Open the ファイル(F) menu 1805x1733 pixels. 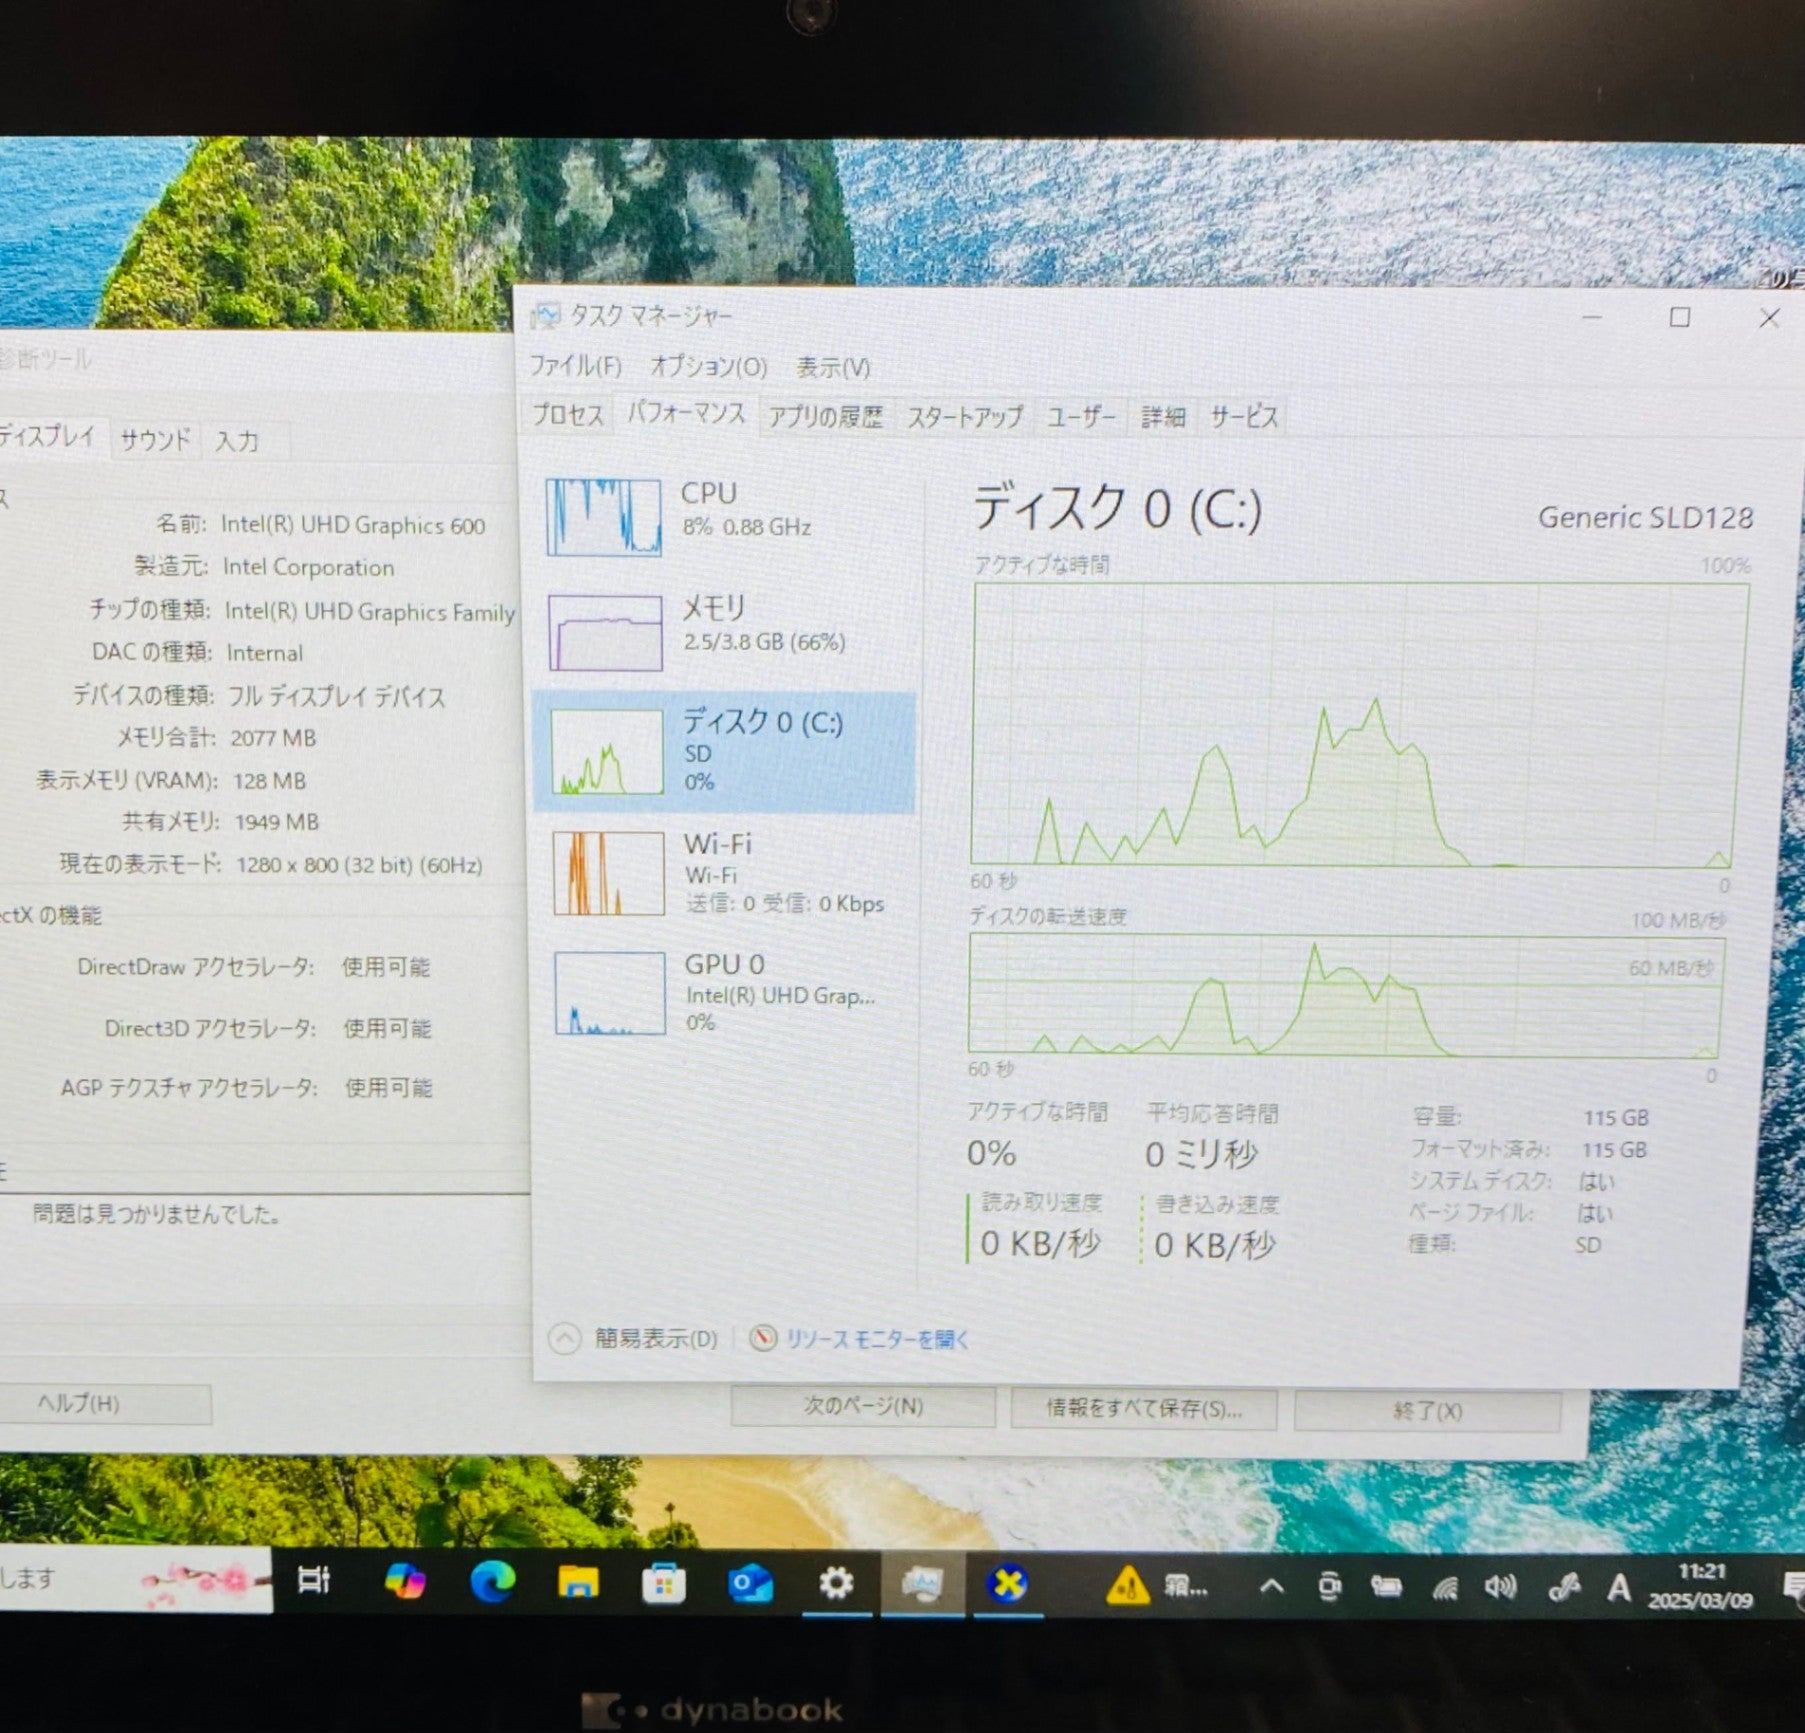click(x=575, y=366)
